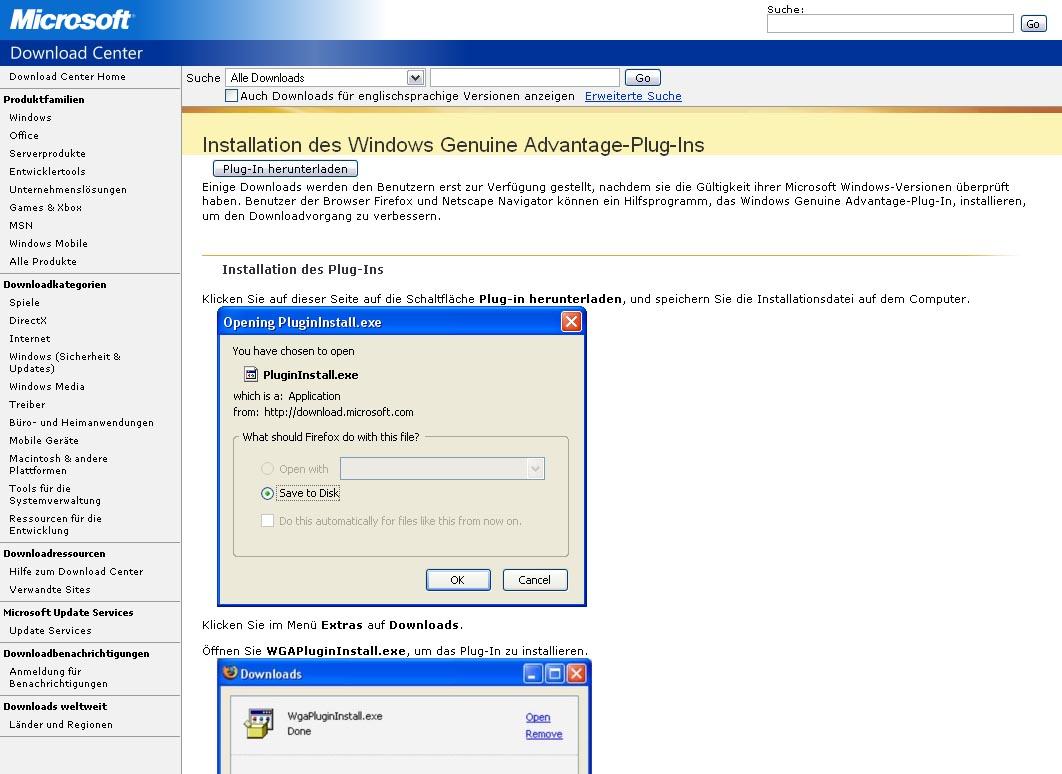This screenshot has width=1062, height=774.
Task: Click the Plug-In herunterladen button
Action: (x=285, y=170)
